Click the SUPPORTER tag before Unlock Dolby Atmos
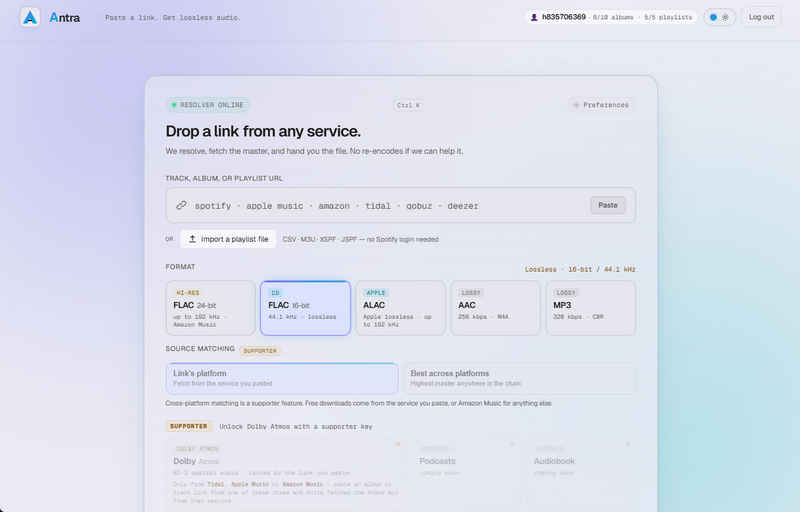800x512 pixels. click(188, 426)
